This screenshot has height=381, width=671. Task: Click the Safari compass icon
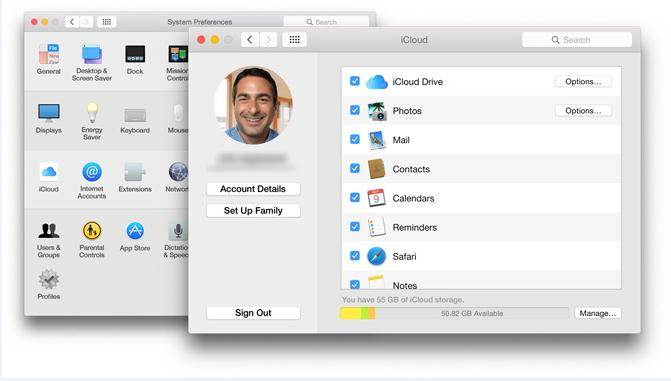tap(377, 256)
